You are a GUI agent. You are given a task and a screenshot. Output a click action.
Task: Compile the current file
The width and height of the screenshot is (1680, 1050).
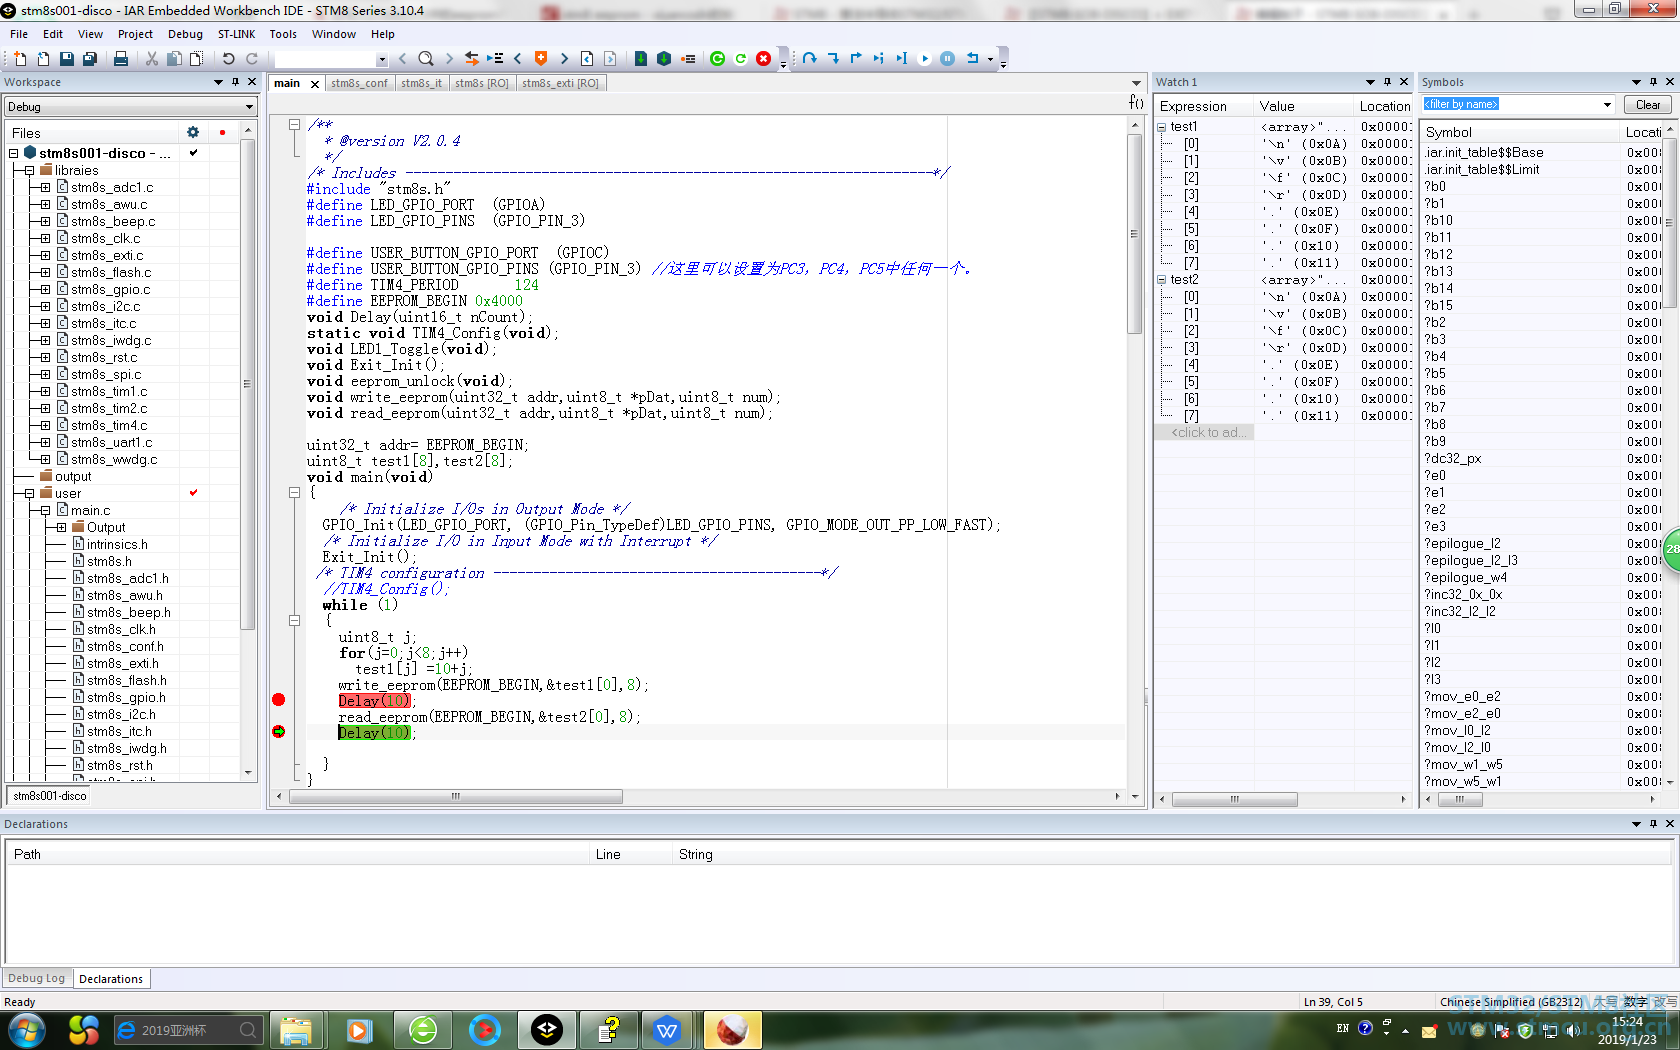(x=641, y=59)
